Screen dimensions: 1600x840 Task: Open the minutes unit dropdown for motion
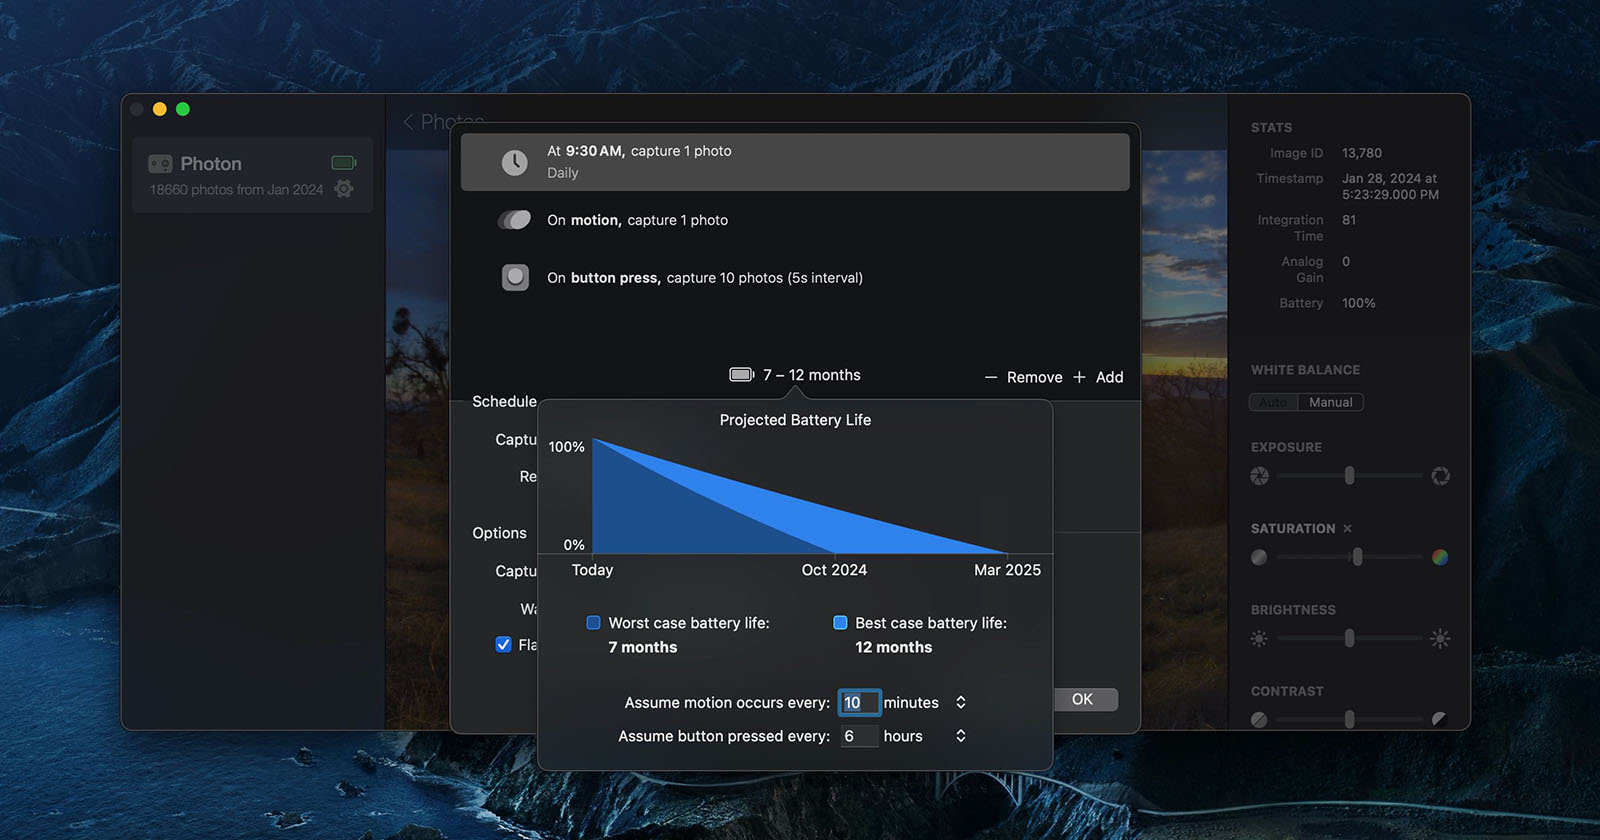point(960,703)
